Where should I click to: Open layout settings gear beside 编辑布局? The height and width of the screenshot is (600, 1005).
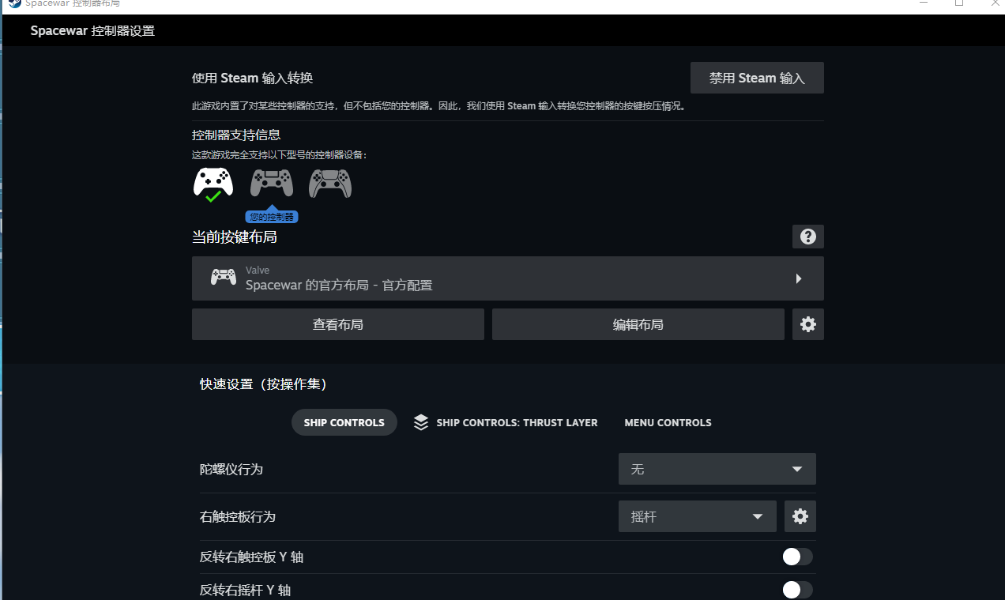coord(808,324)
